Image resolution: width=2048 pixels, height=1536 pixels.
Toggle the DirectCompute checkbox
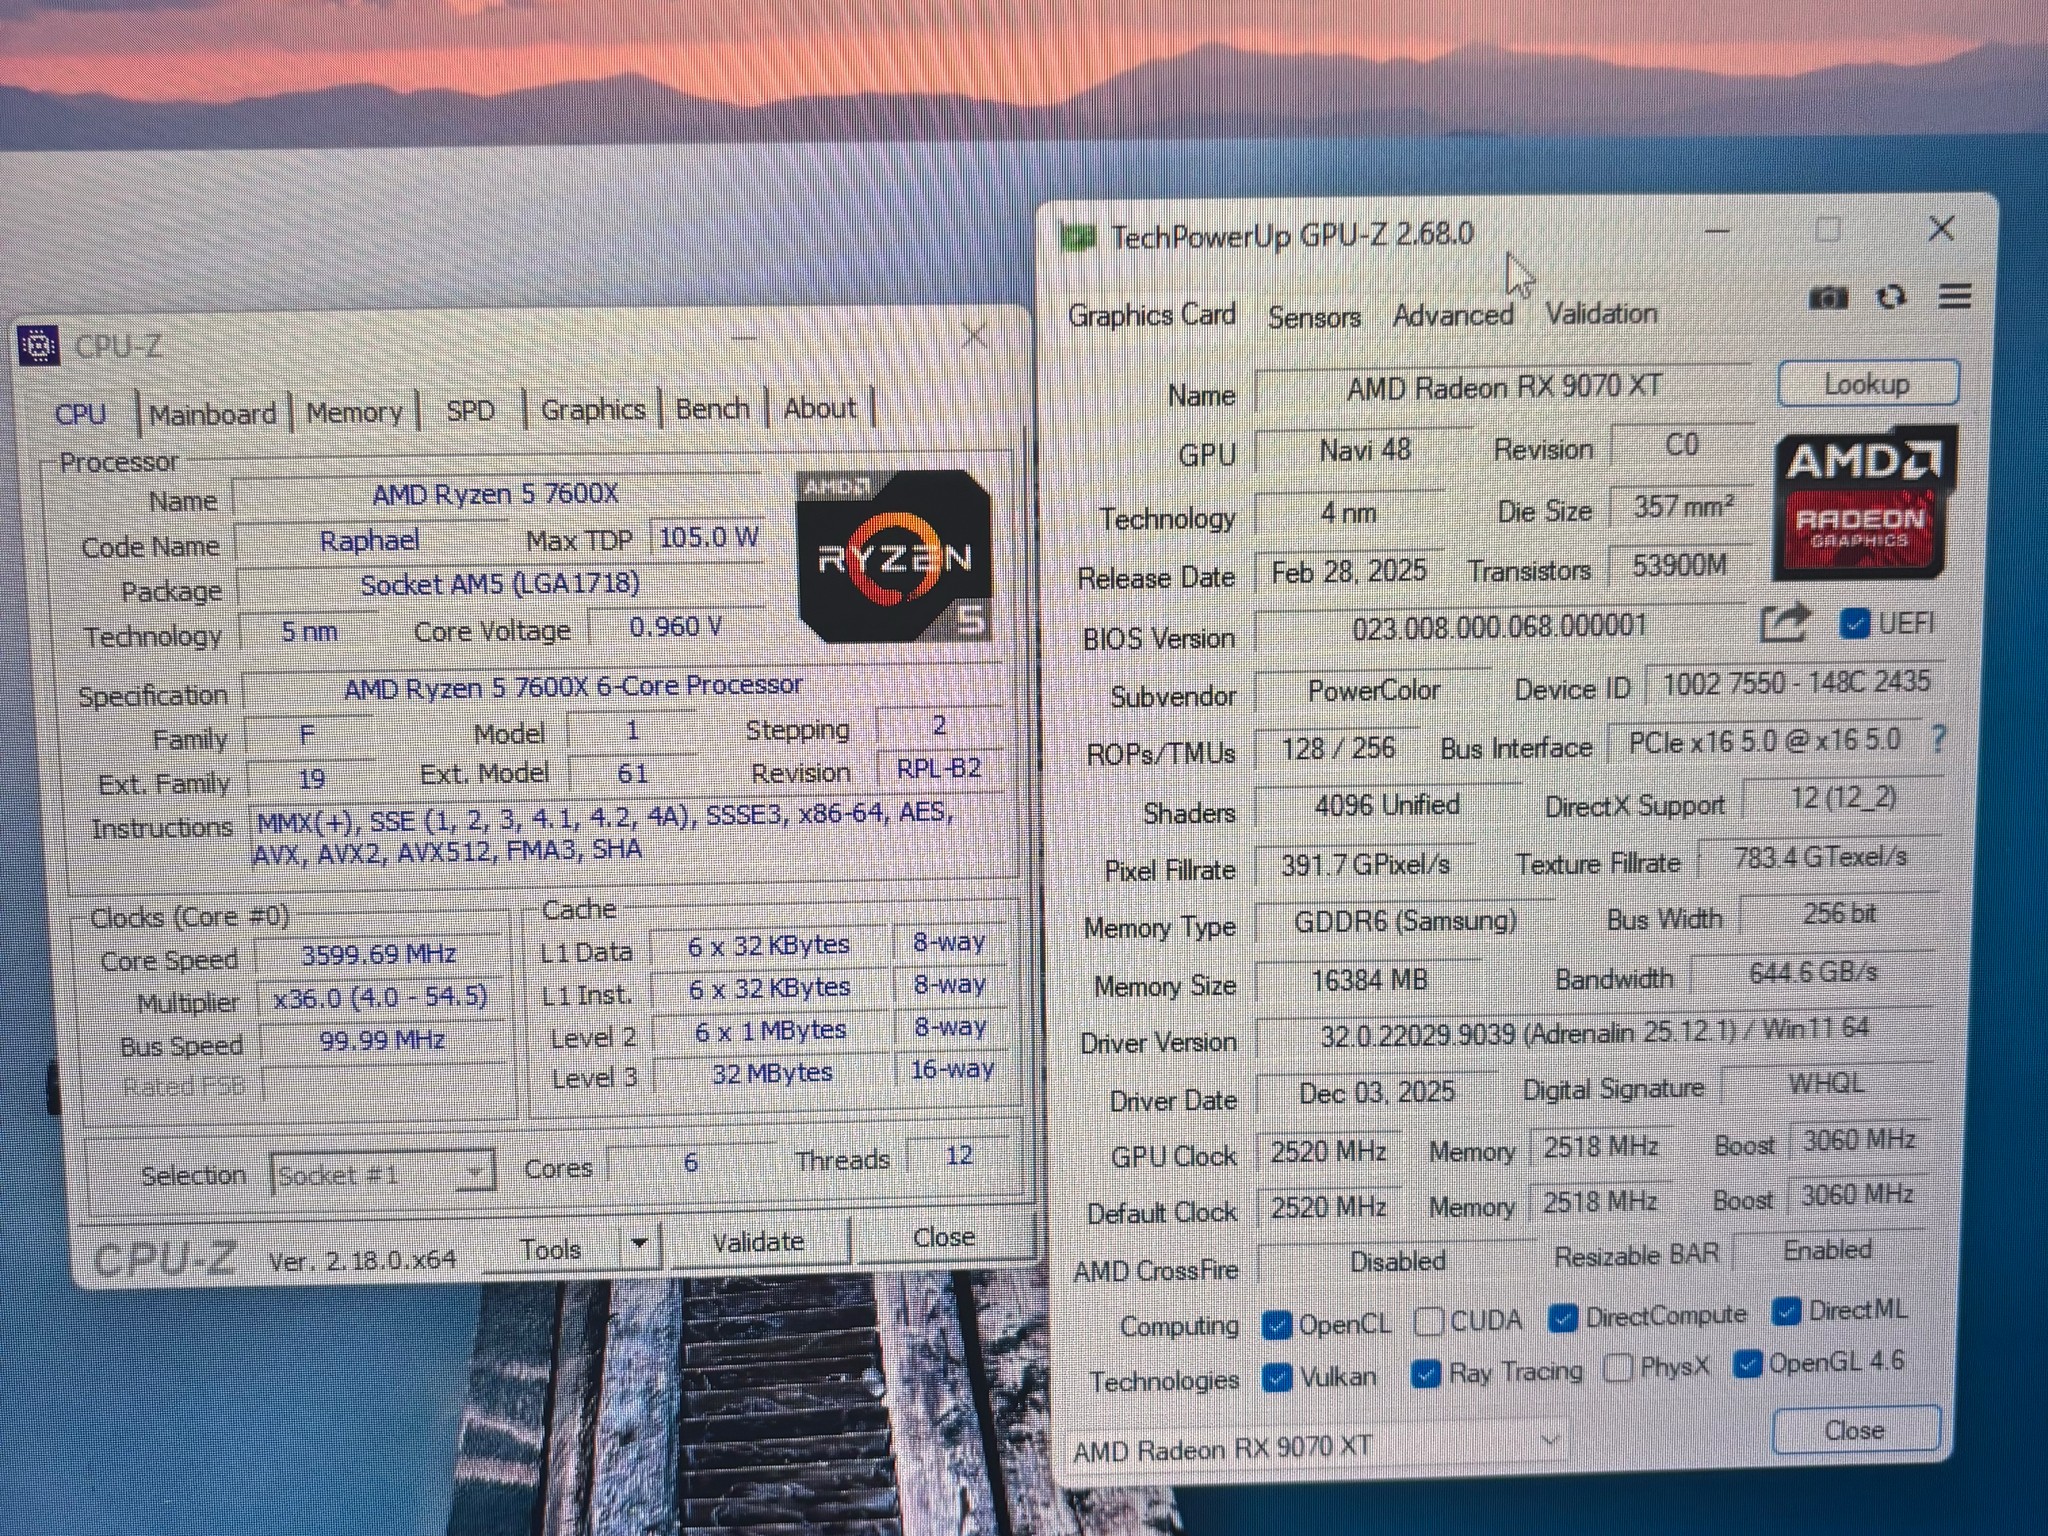click(x=1563, y=1318)
